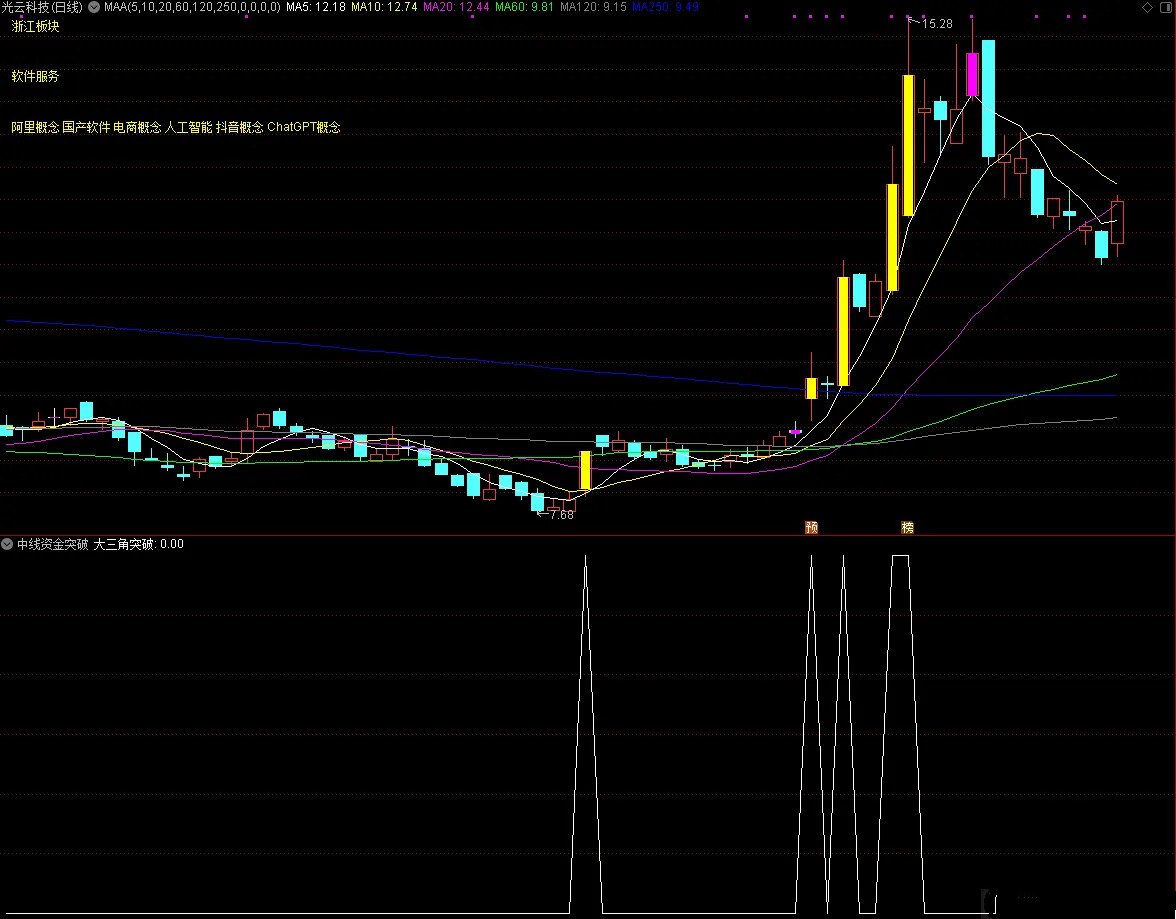Click the 国产软件 concept tag

point(86,127)
